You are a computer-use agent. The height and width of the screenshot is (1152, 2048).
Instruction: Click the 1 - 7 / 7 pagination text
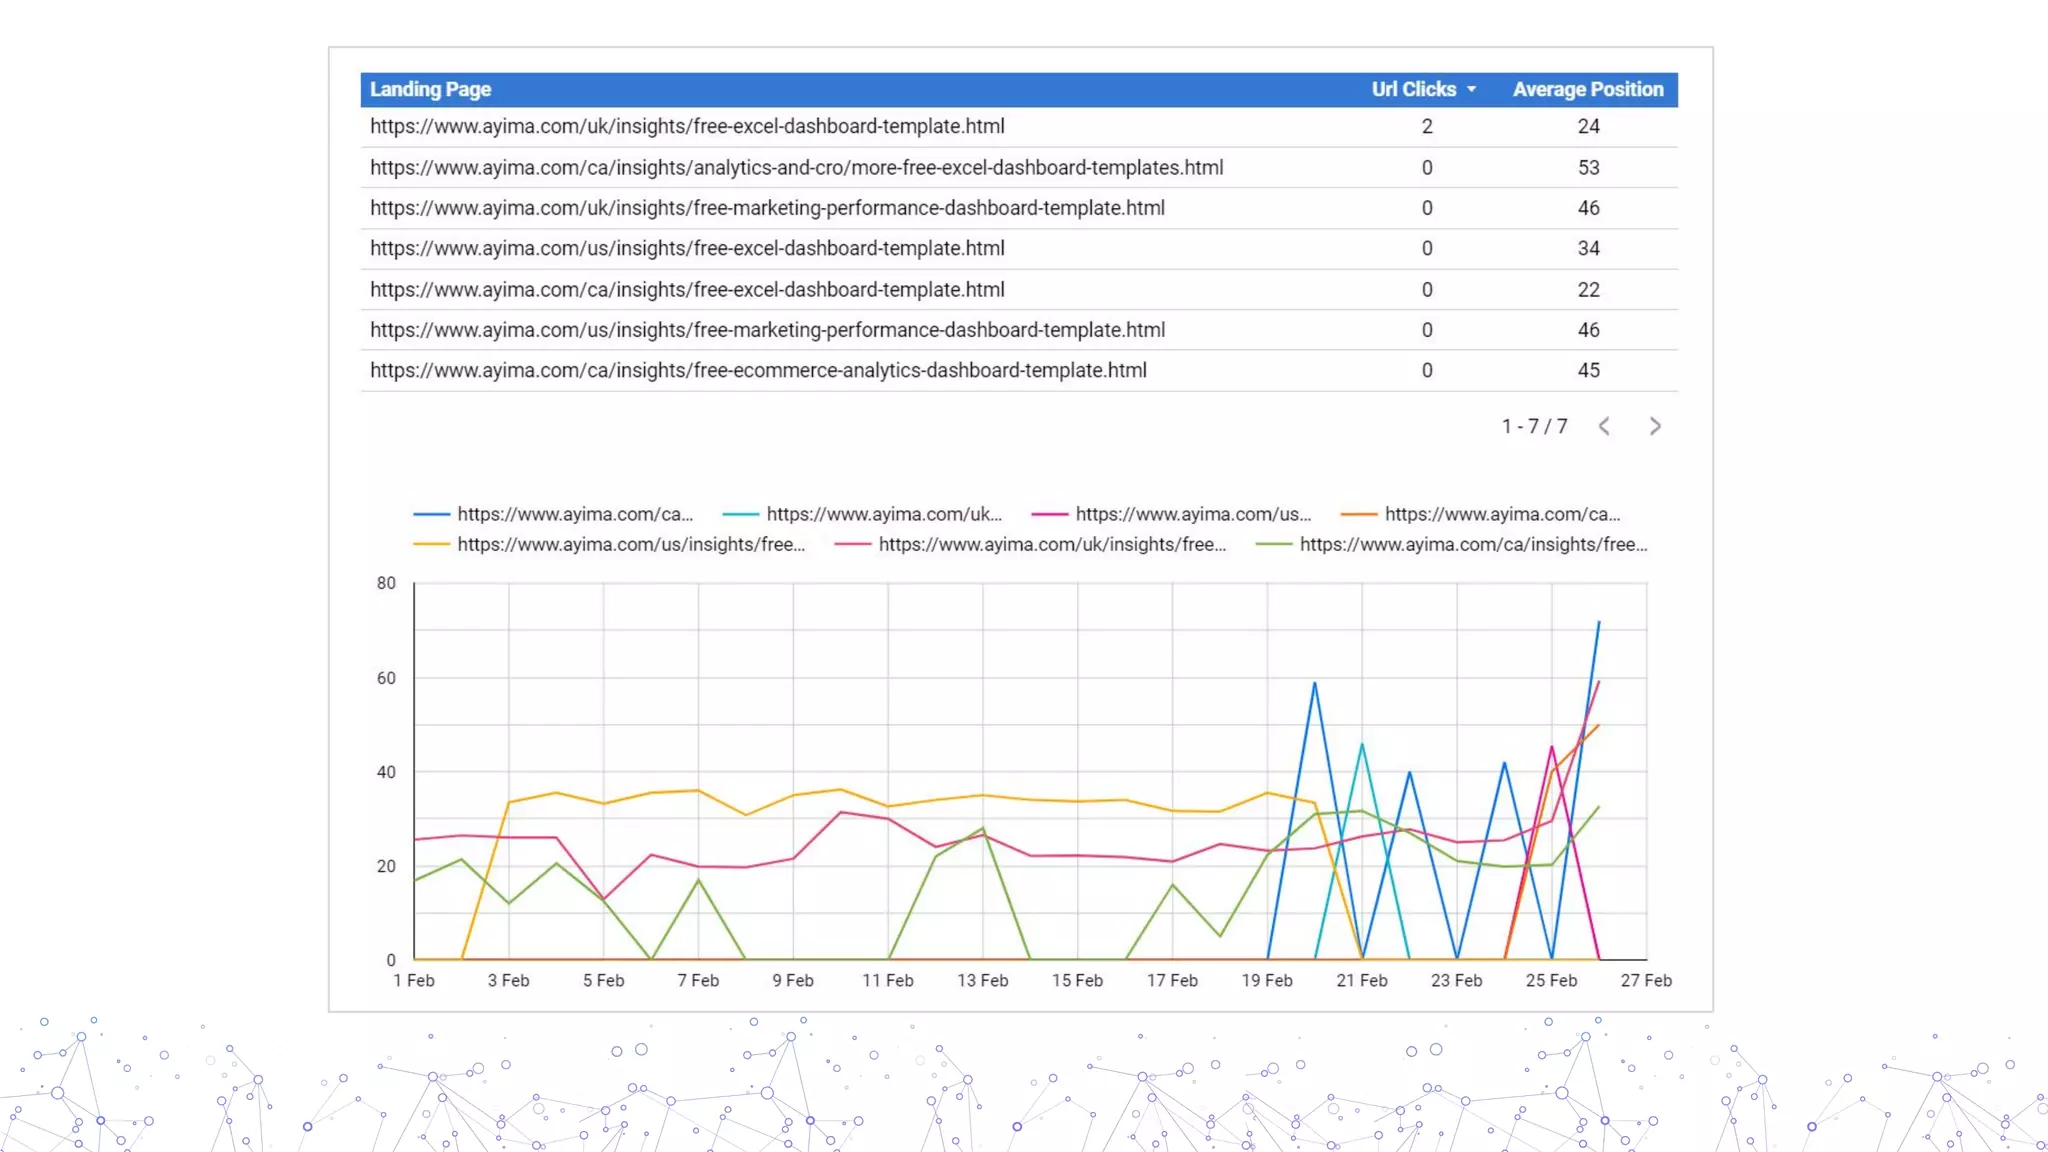pos(1534,427)
